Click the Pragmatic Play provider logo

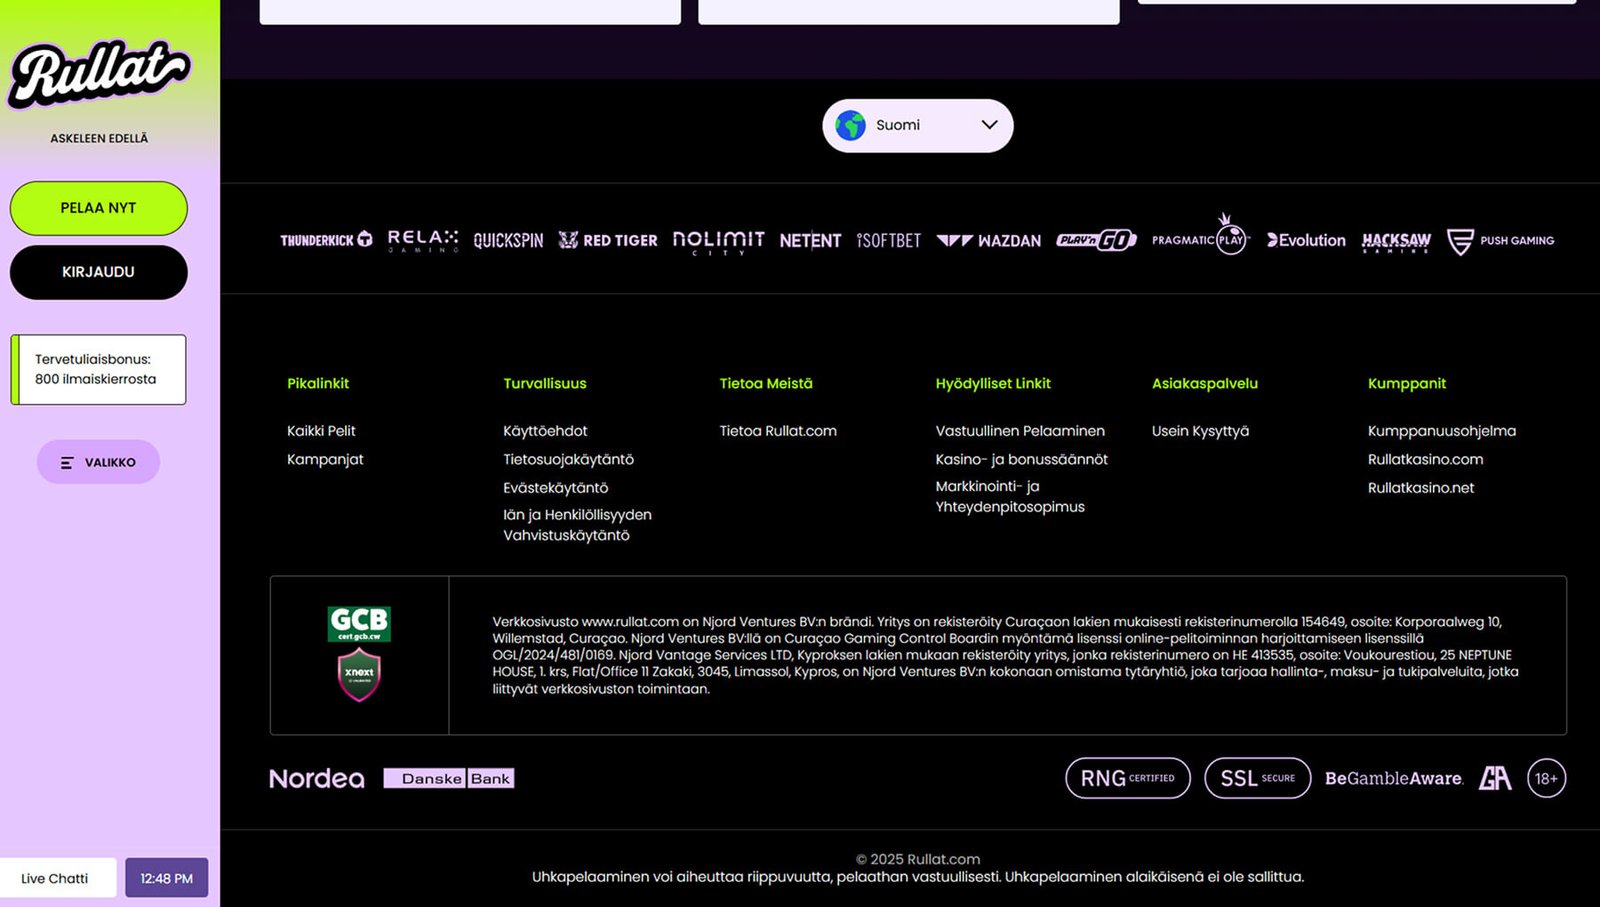[x=1200, y=239]
